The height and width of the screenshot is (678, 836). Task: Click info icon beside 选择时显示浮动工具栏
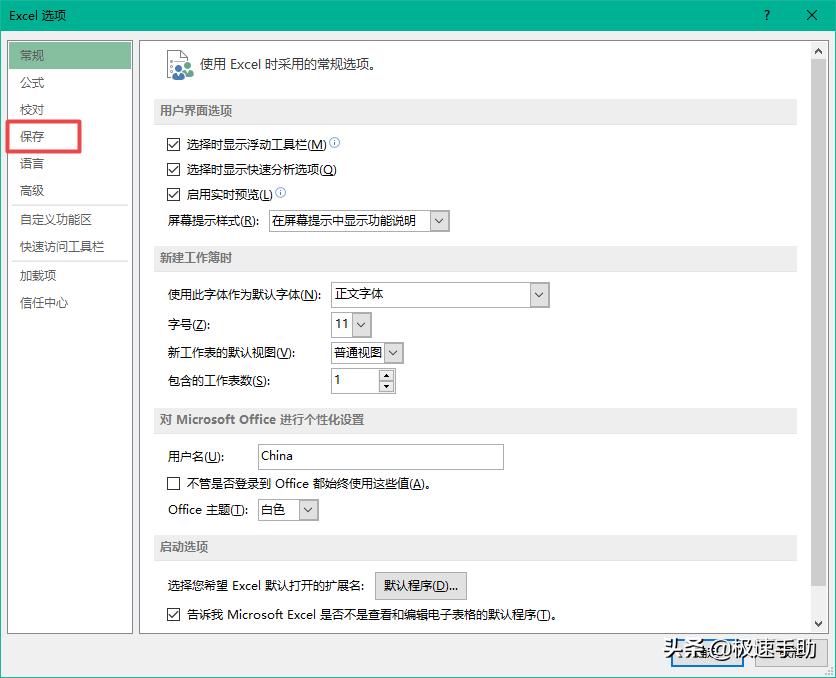(334, 142)
